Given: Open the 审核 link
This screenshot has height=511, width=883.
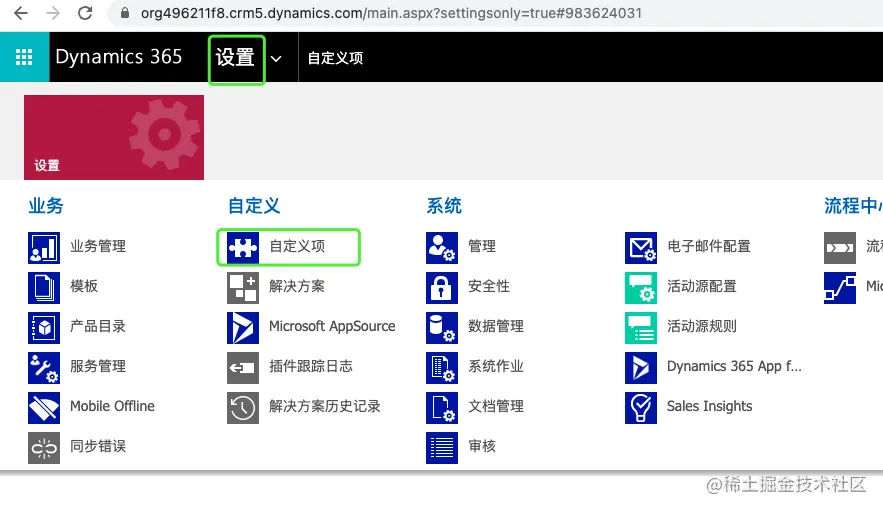Looking at the screenshot, I should (482, 446).
